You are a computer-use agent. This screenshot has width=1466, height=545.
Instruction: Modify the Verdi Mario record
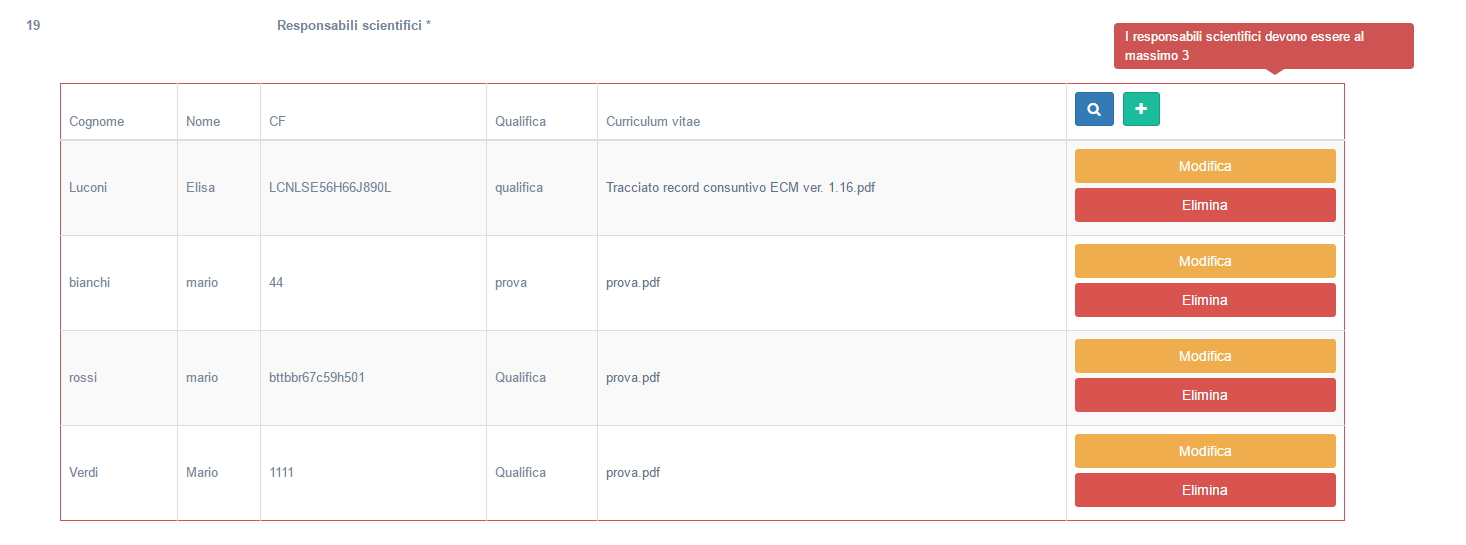click(1205, 451)
